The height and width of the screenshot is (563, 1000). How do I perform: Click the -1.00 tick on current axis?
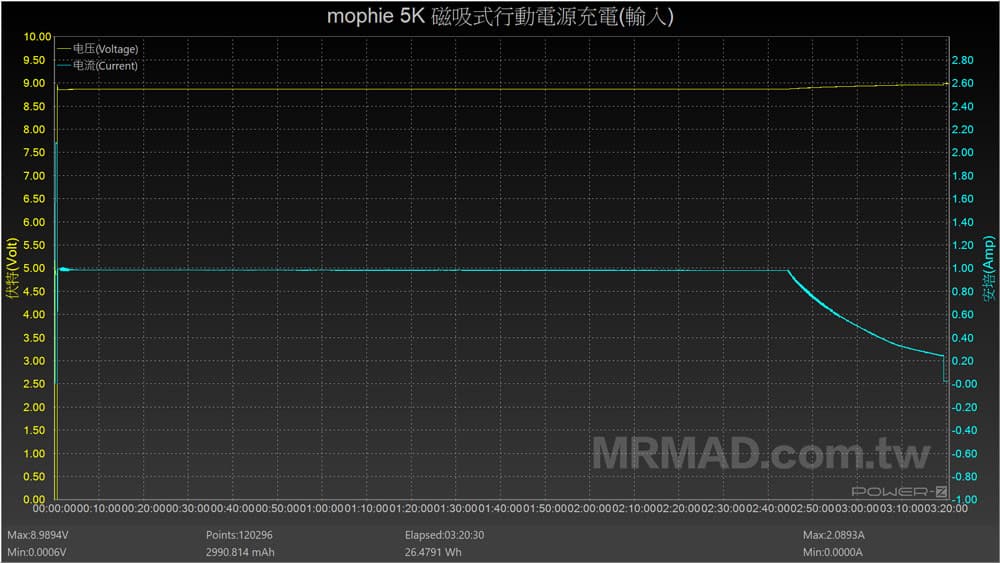(962, 499)
